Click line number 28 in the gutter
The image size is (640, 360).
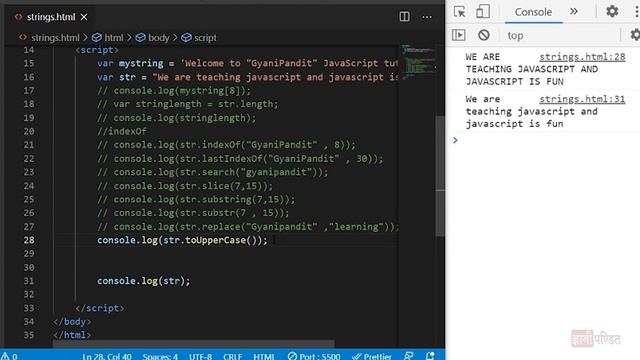(x=29, y=240)
